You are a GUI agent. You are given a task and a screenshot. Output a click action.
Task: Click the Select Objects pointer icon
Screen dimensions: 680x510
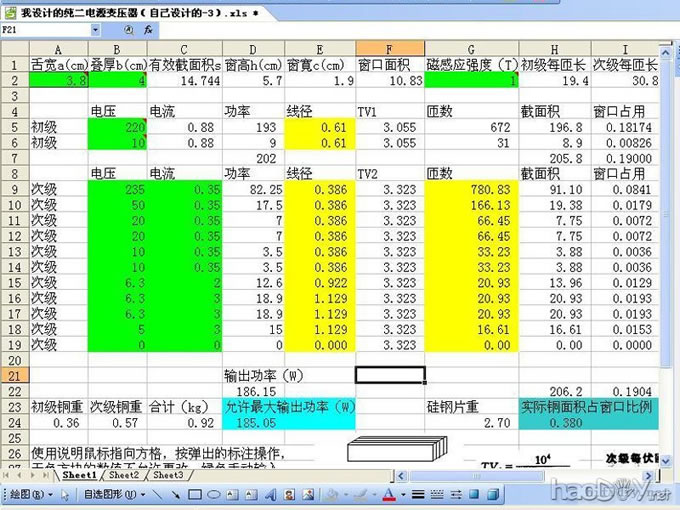(66, 495)
